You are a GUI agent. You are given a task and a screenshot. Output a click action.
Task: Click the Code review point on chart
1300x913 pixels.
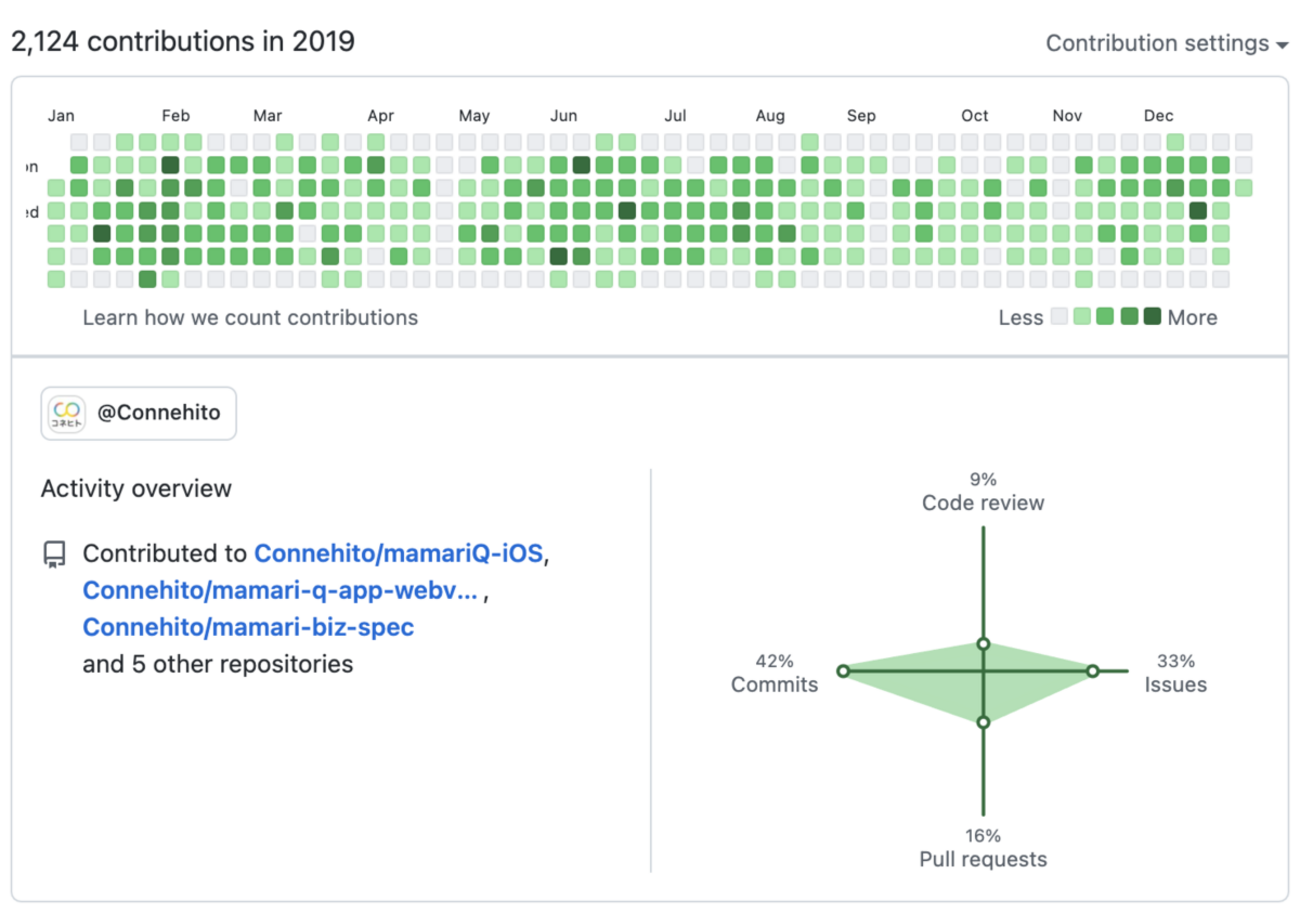tap(983, 645)
